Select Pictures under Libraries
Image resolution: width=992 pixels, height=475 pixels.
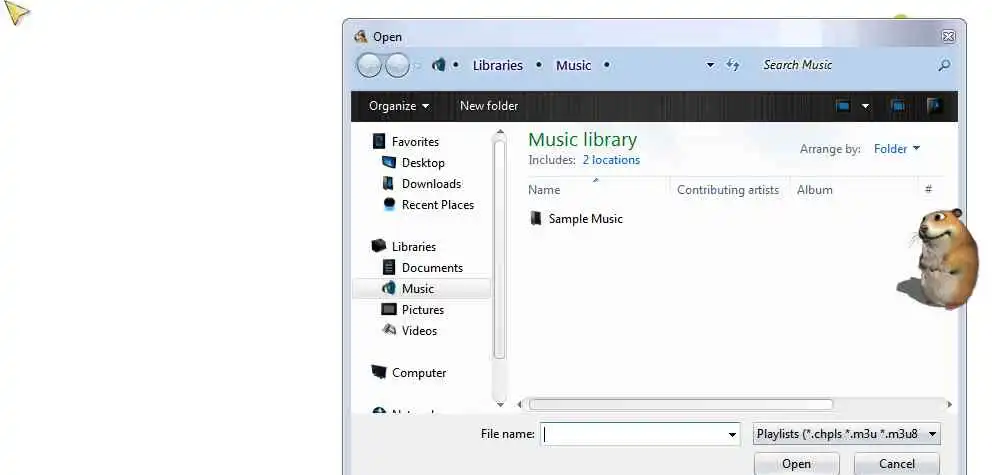click(x=423, y=309)
